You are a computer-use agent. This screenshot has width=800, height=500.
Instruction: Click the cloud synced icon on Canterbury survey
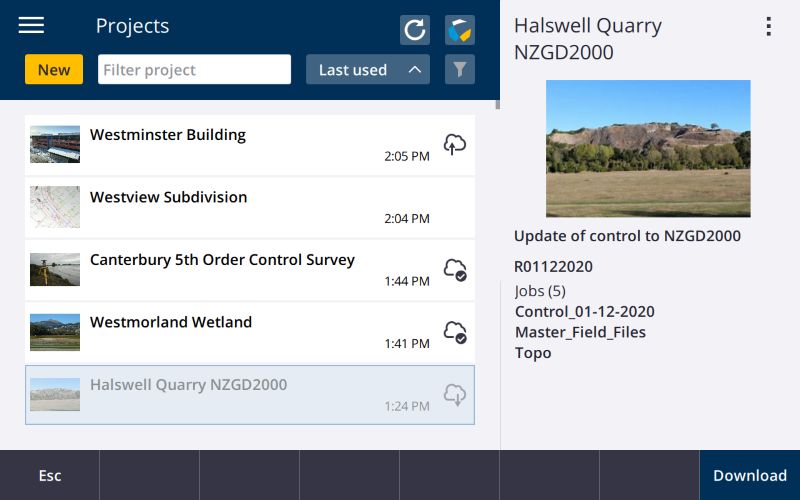click(455, 270)
